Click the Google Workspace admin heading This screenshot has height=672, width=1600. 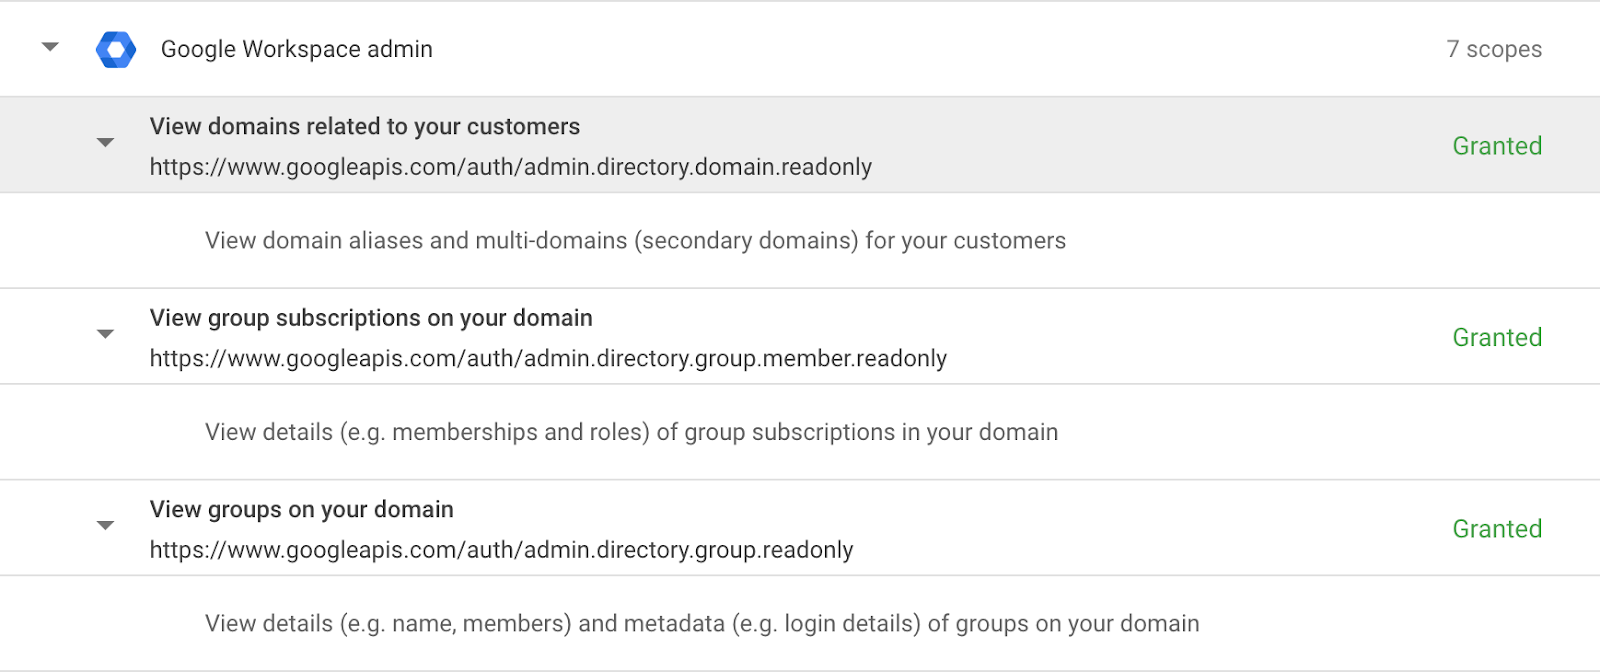(x=296, y=49)
